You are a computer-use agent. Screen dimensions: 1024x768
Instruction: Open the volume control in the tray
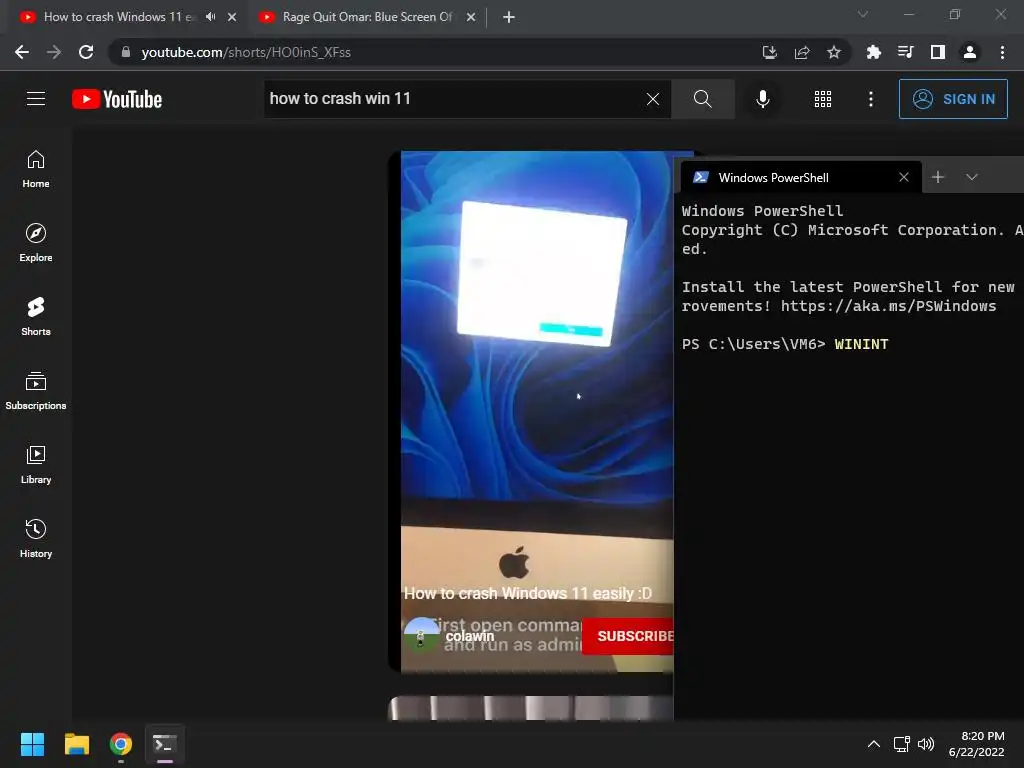pyautogui.click(x=926, y=744)
